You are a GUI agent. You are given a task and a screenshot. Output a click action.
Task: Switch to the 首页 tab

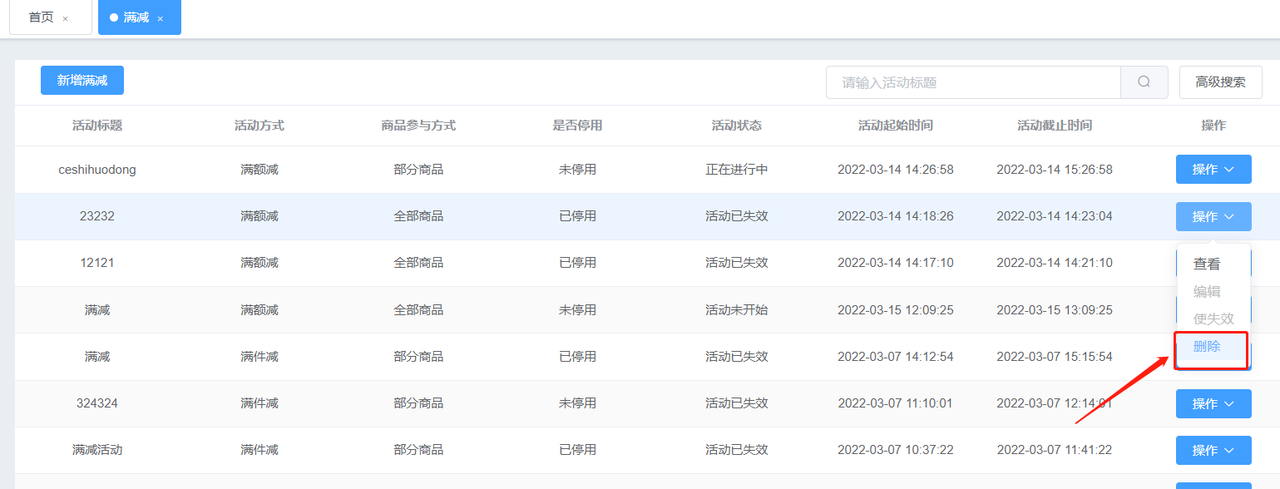[x=41, y=18]
